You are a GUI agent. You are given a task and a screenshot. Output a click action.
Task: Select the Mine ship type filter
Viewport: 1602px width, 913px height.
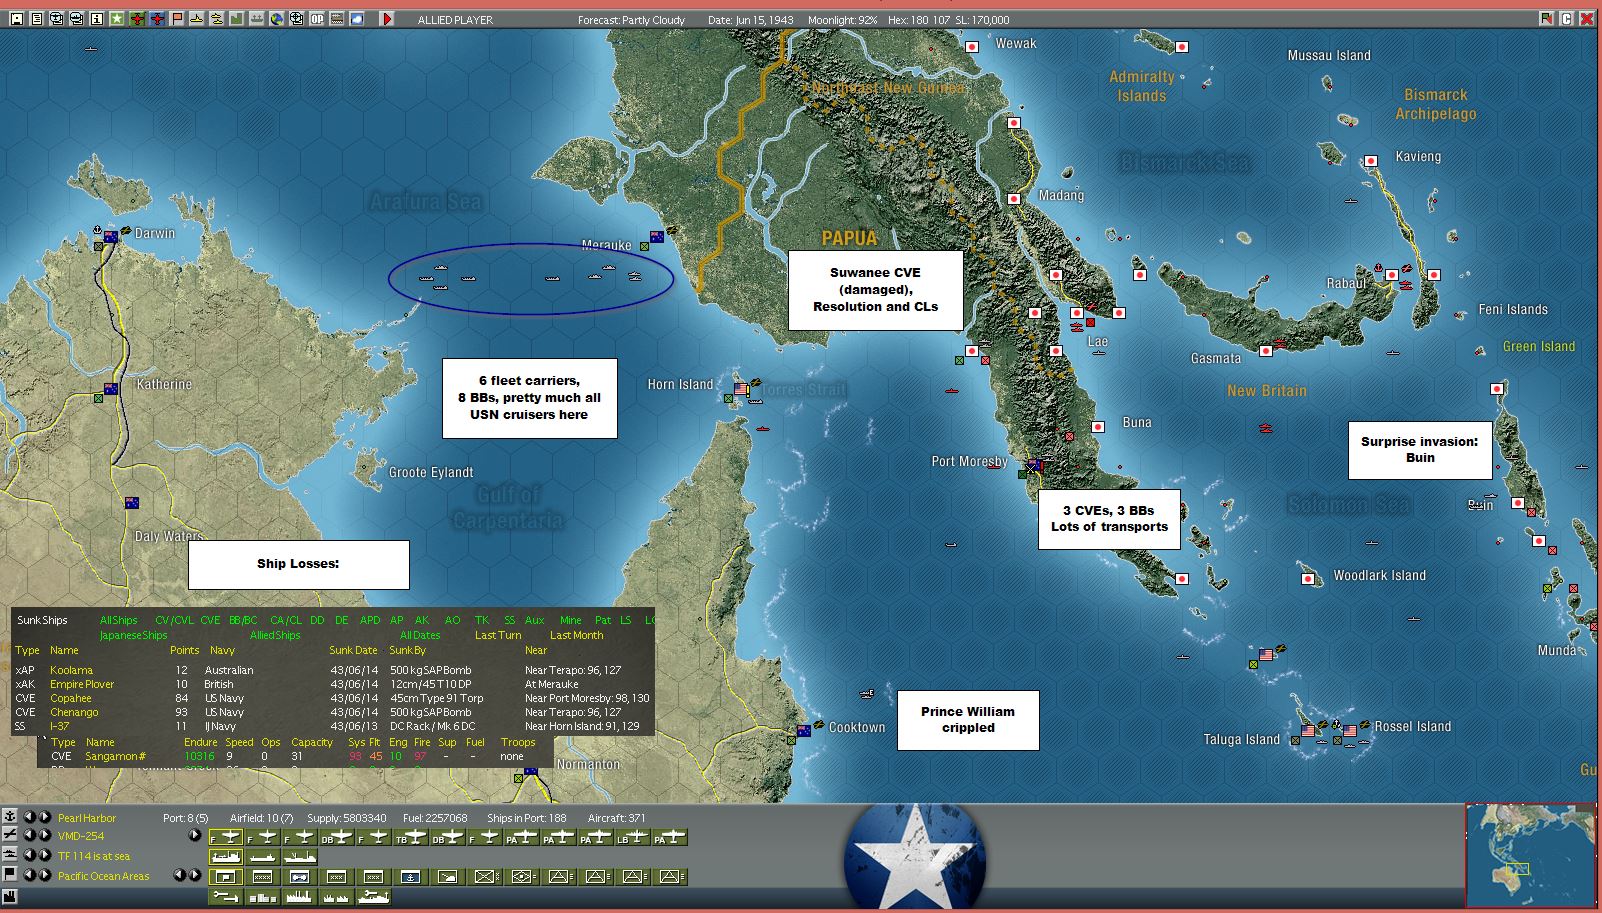(x=570, y=620)
